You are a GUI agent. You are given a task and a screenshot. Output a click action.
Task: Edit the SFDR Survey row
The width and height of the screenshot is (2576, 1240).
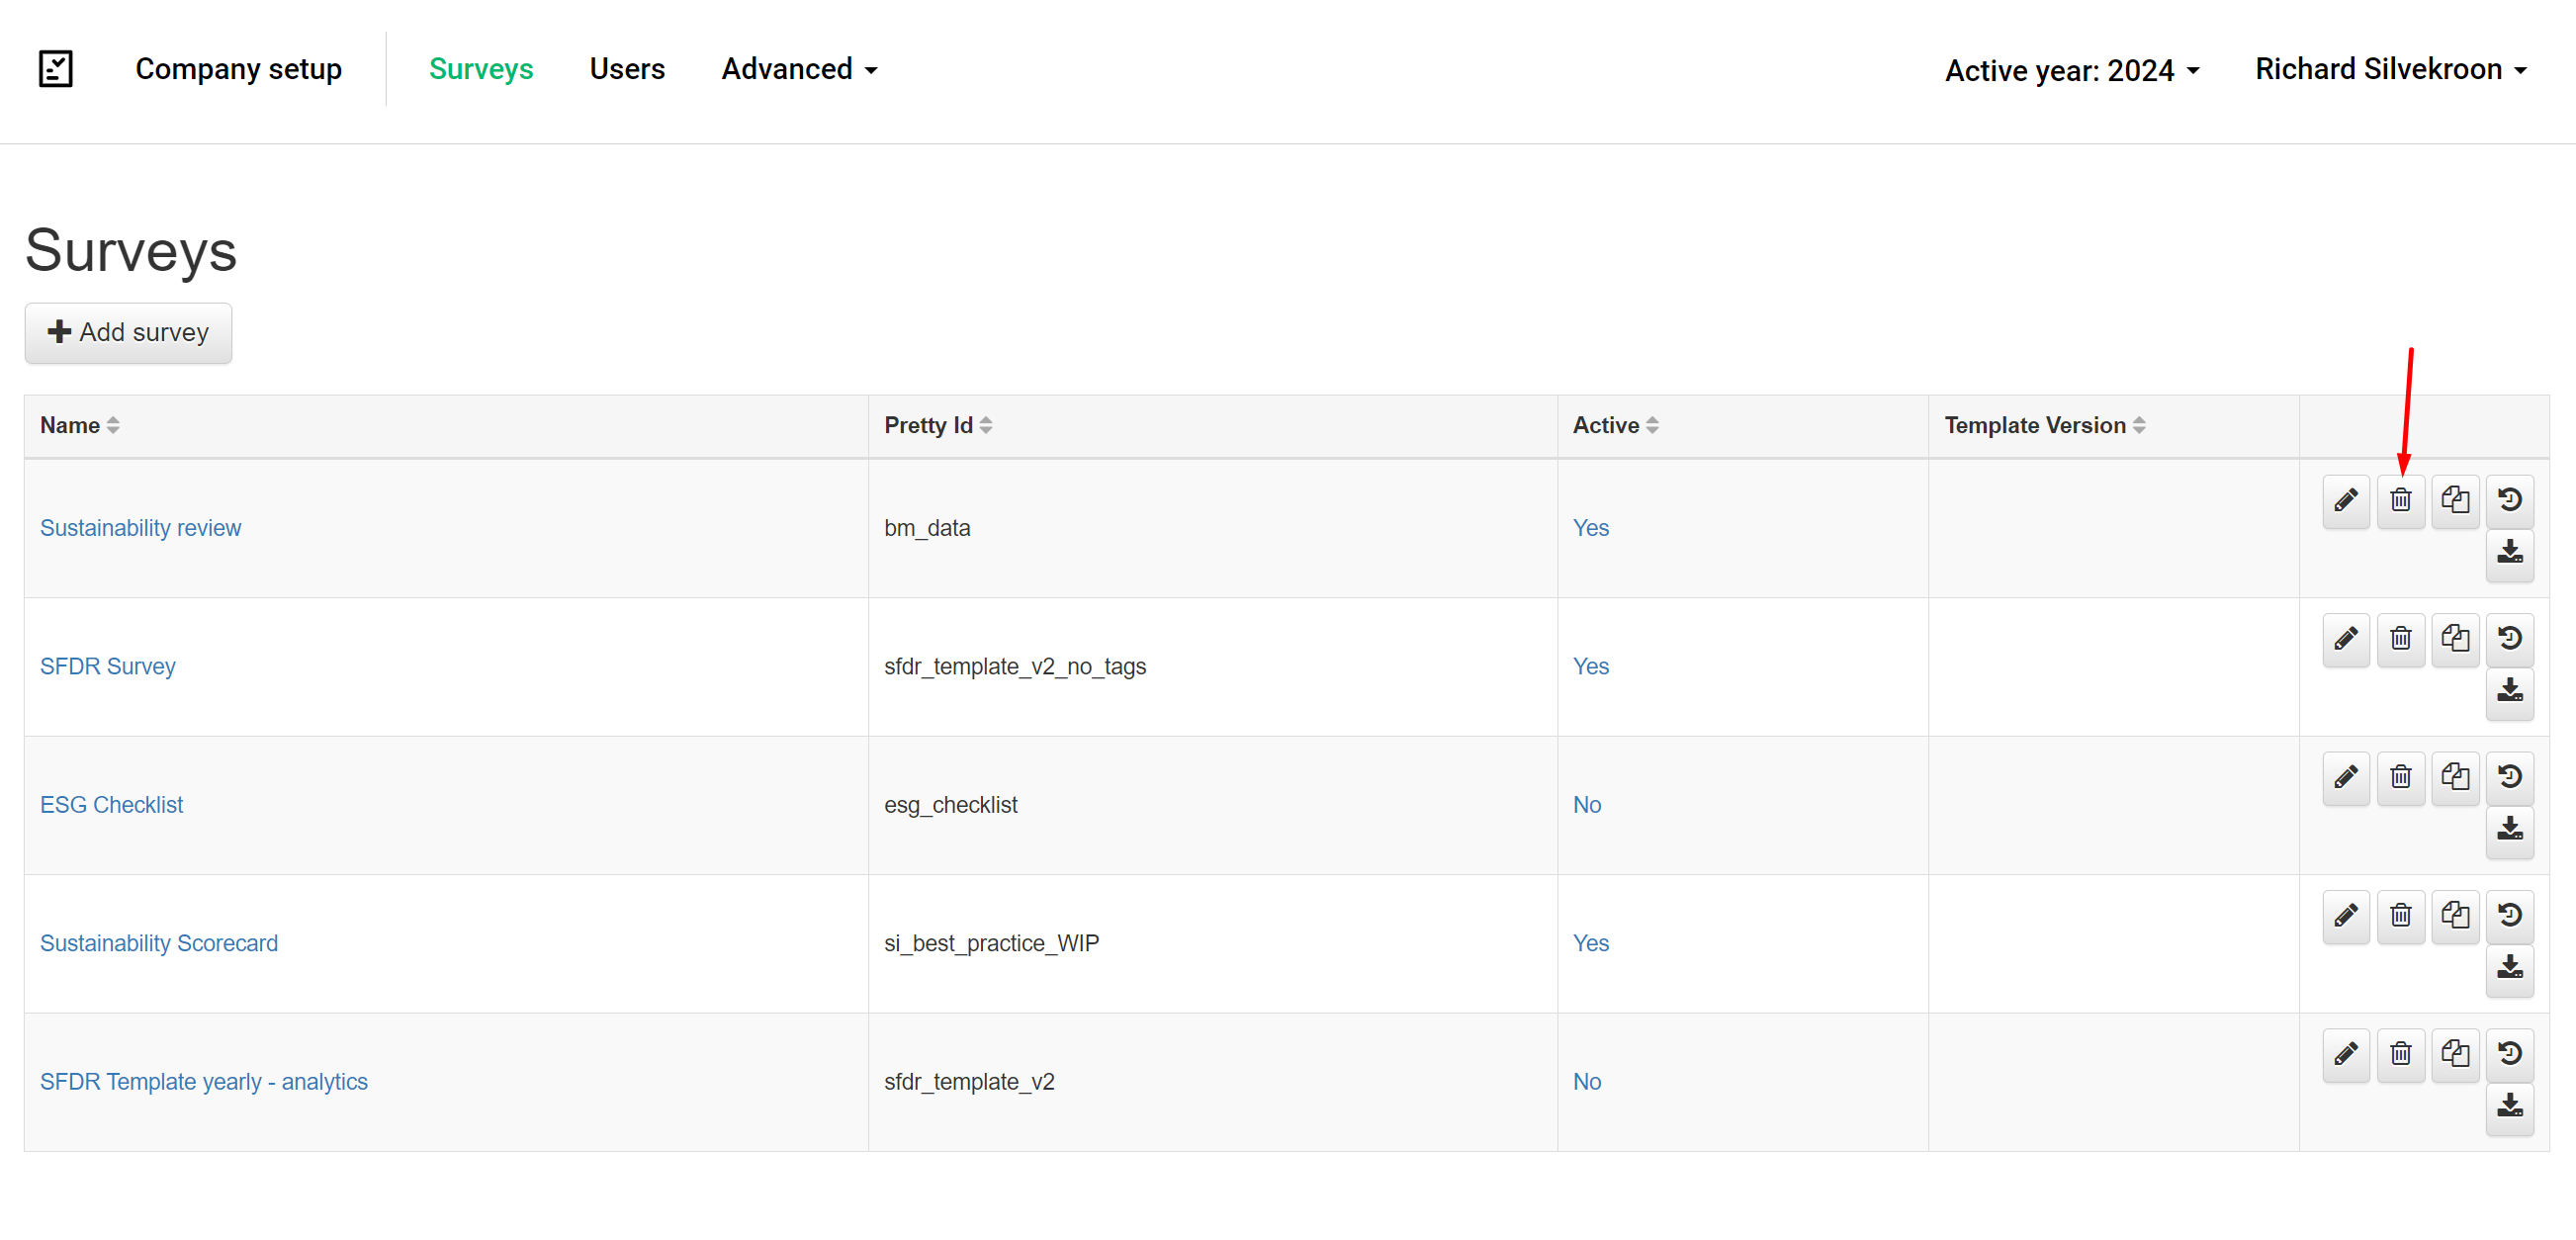point(2346,639)
